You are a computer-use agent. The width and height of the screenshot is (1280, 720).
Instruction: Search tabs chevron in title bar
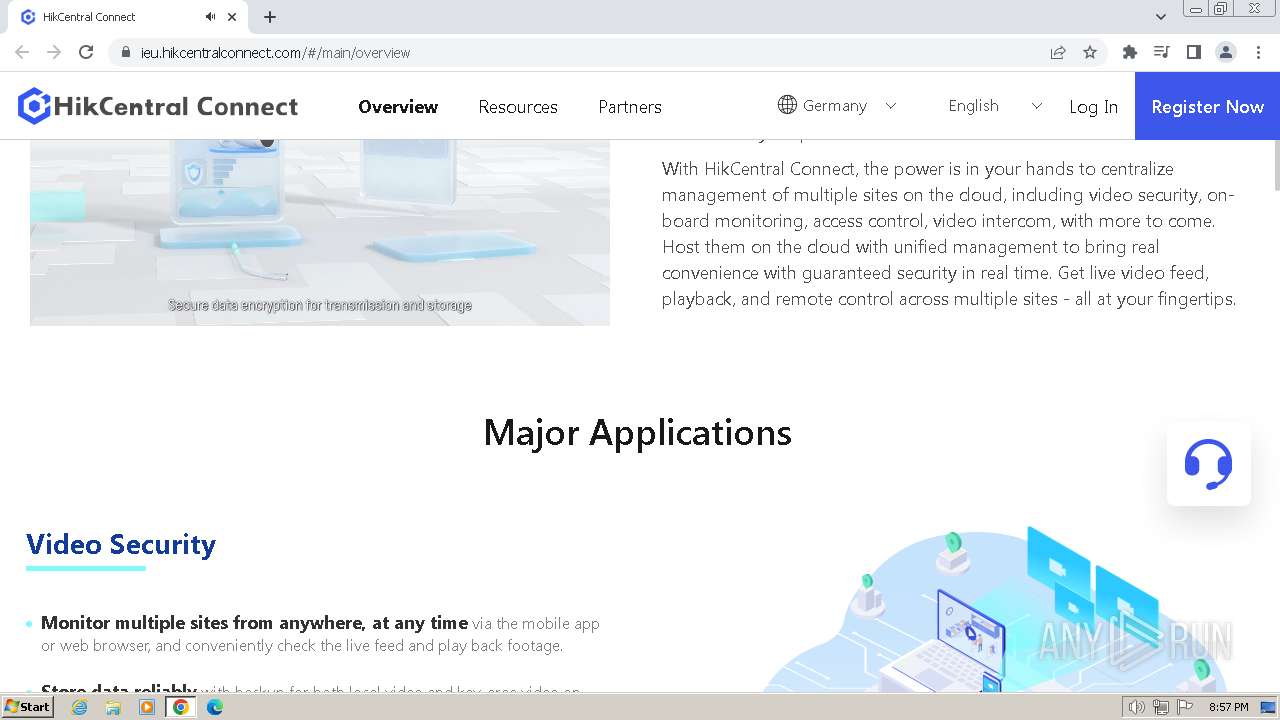(x=1161, y=17)
